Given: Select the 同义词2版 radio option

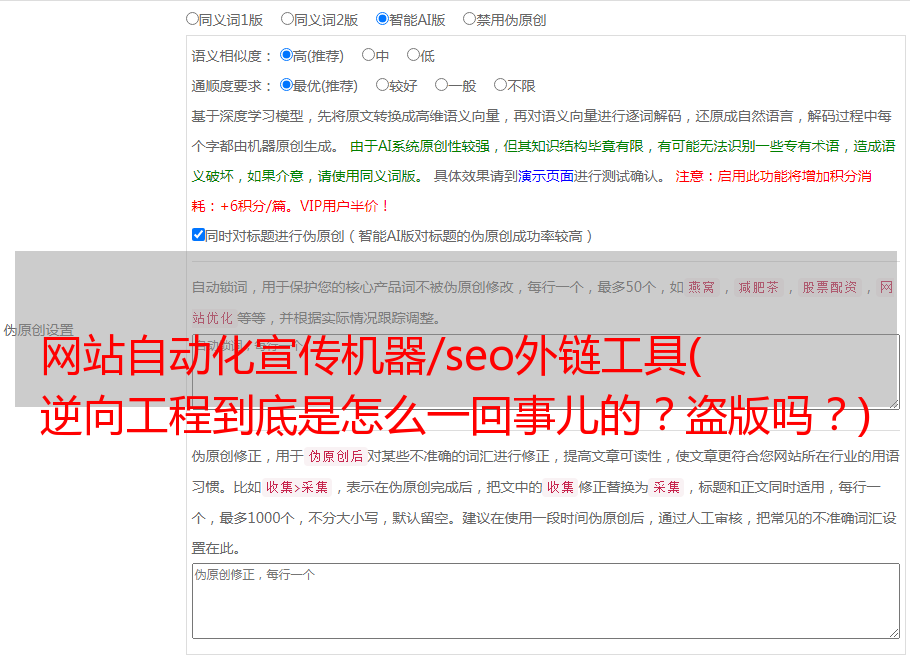Looking at the screenshot, I should point(287,19).
